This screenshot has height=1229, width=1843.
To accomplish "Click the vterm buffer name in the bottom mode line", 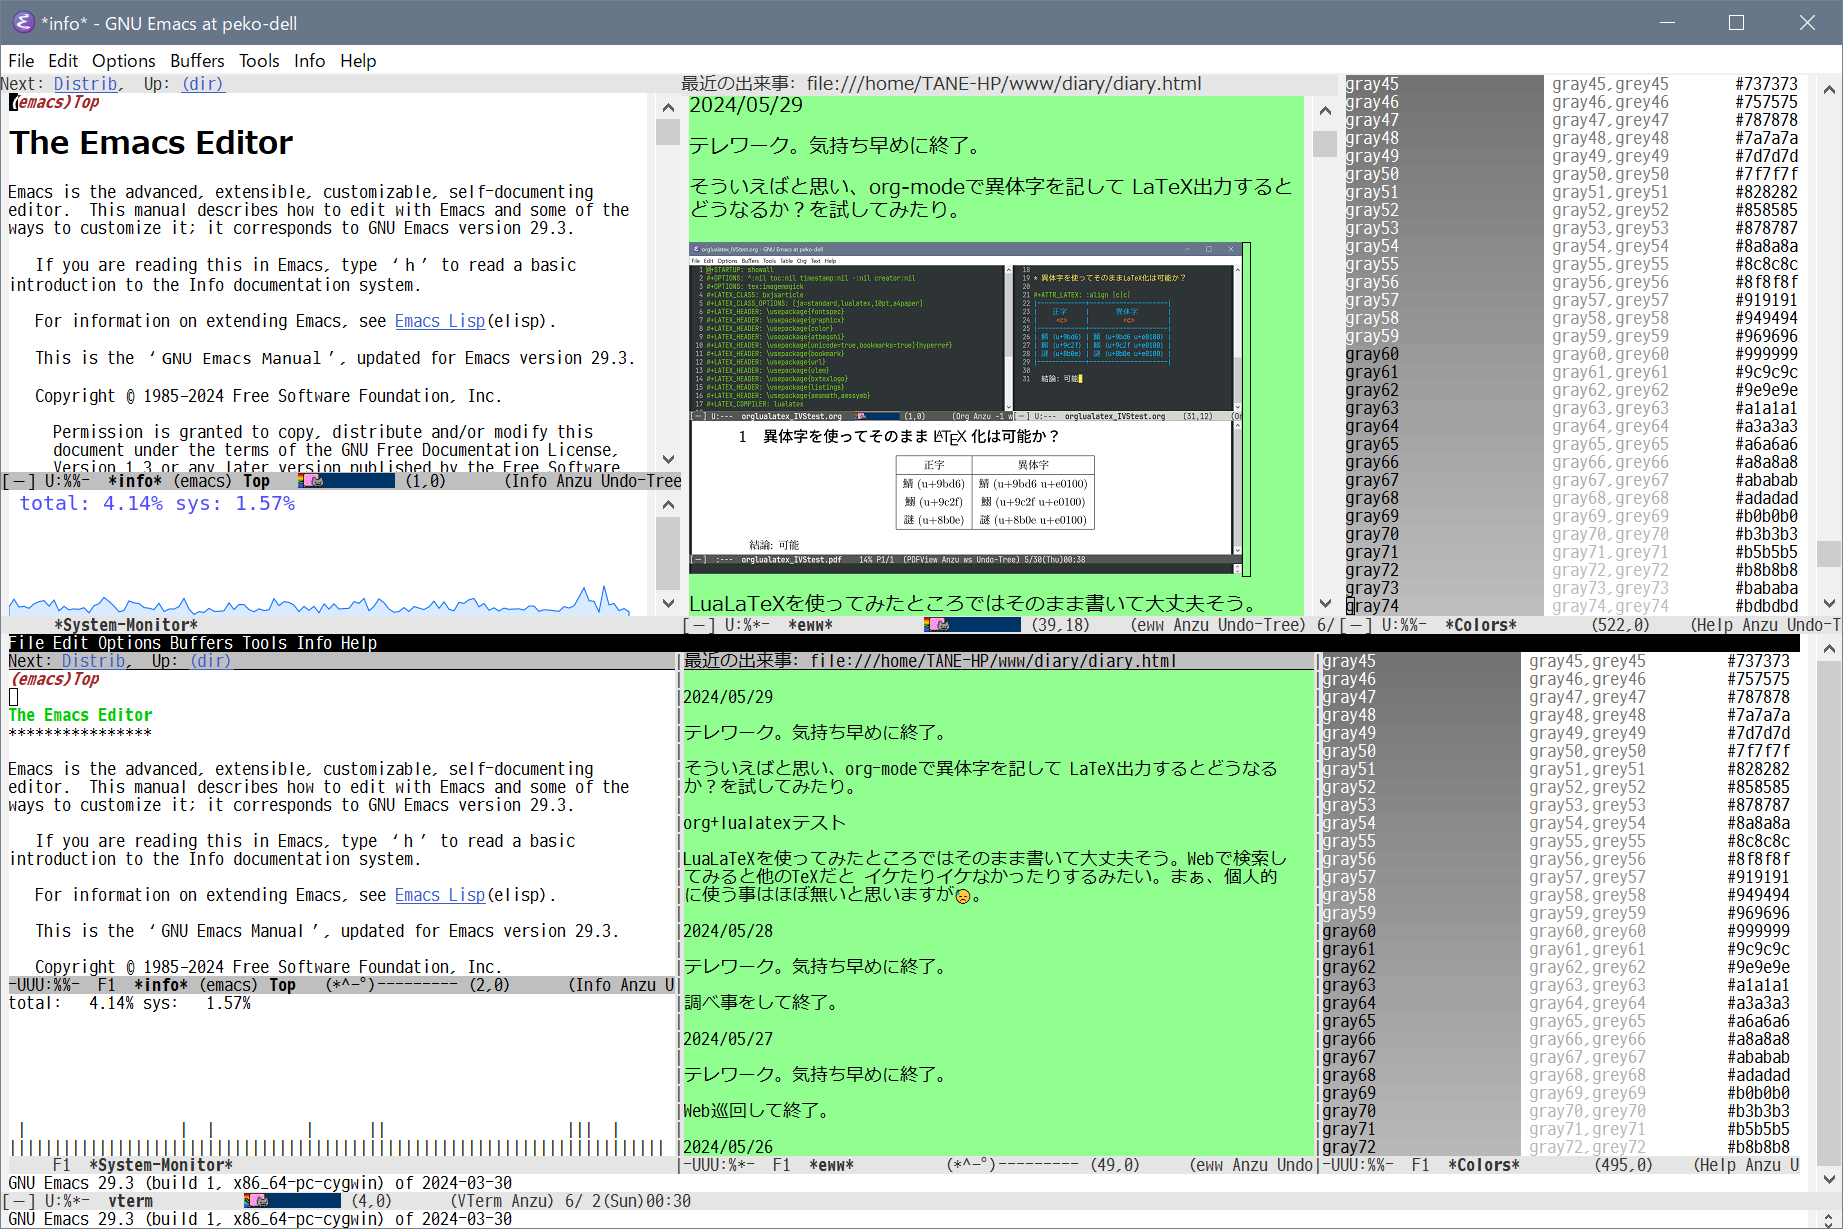I will 131,1201.
